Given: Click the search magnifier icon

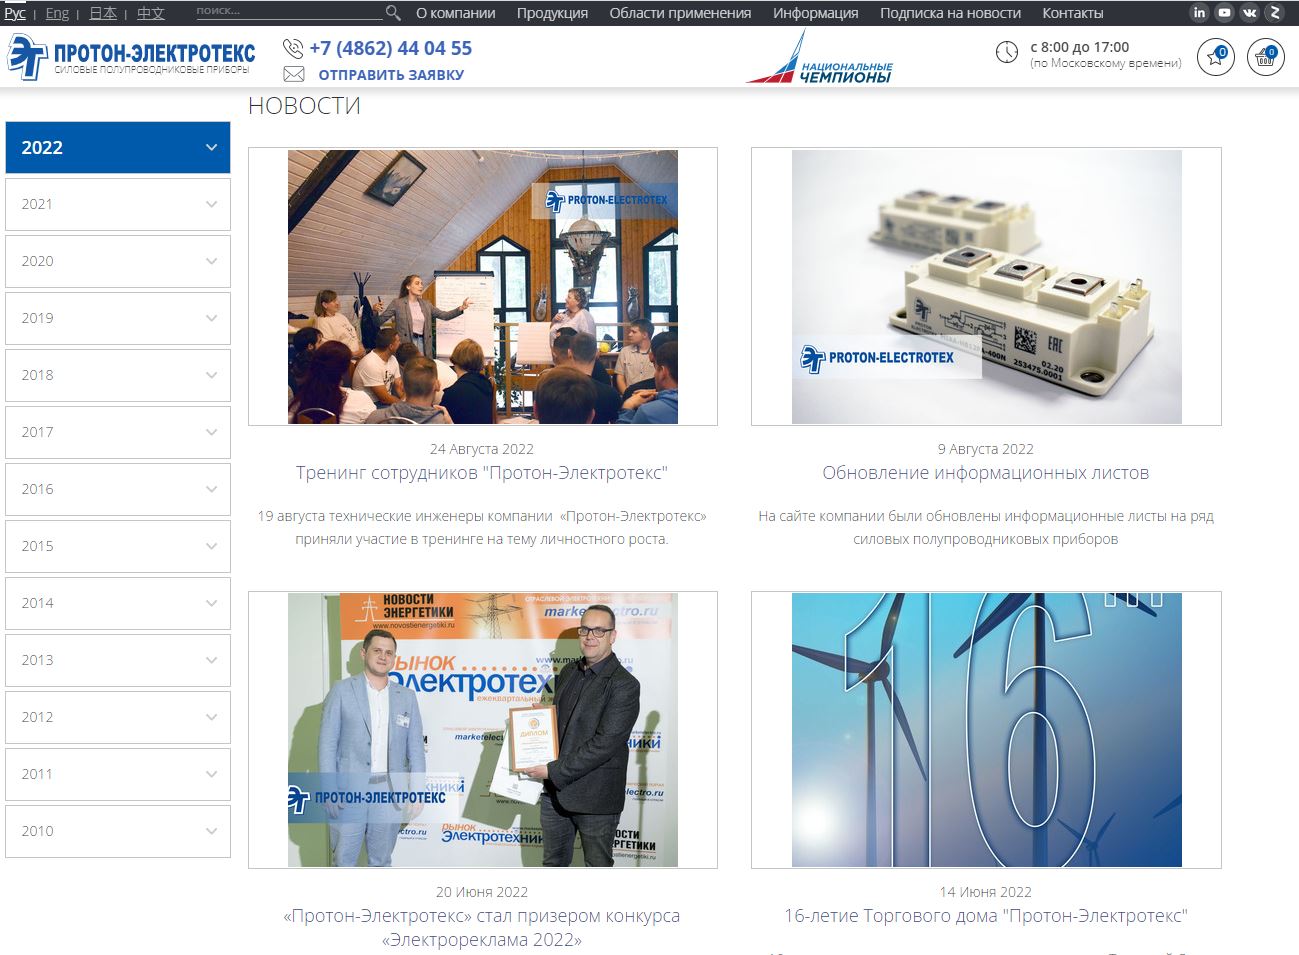Looking at the screenshot, I should (x=393, y=13).
